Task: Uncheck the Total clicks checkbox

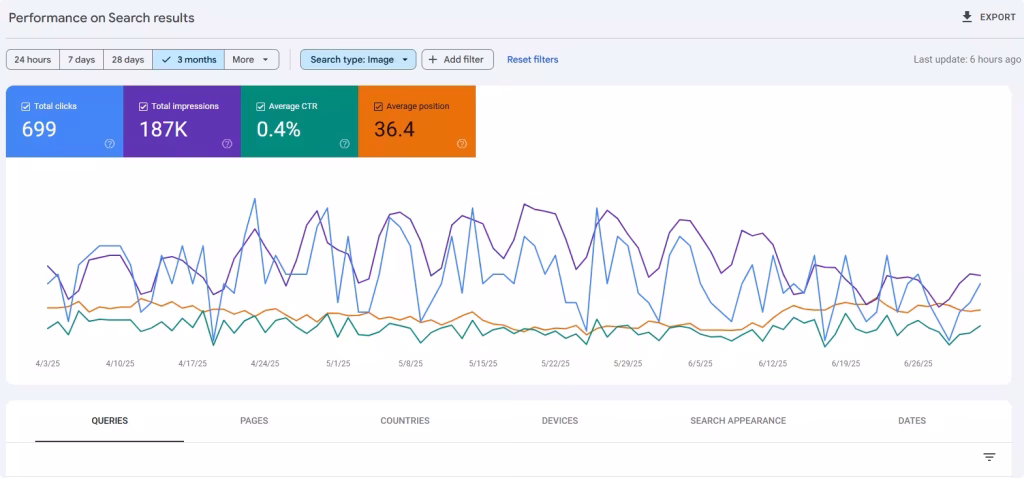Action: coord(26,106)
